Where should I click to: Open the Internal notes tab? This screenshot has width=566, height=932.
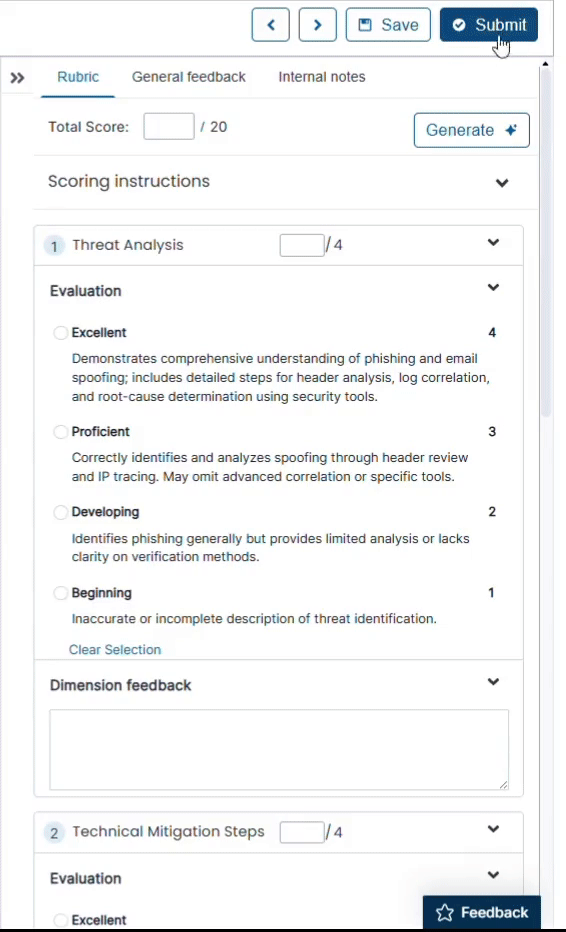coord(322,77)
